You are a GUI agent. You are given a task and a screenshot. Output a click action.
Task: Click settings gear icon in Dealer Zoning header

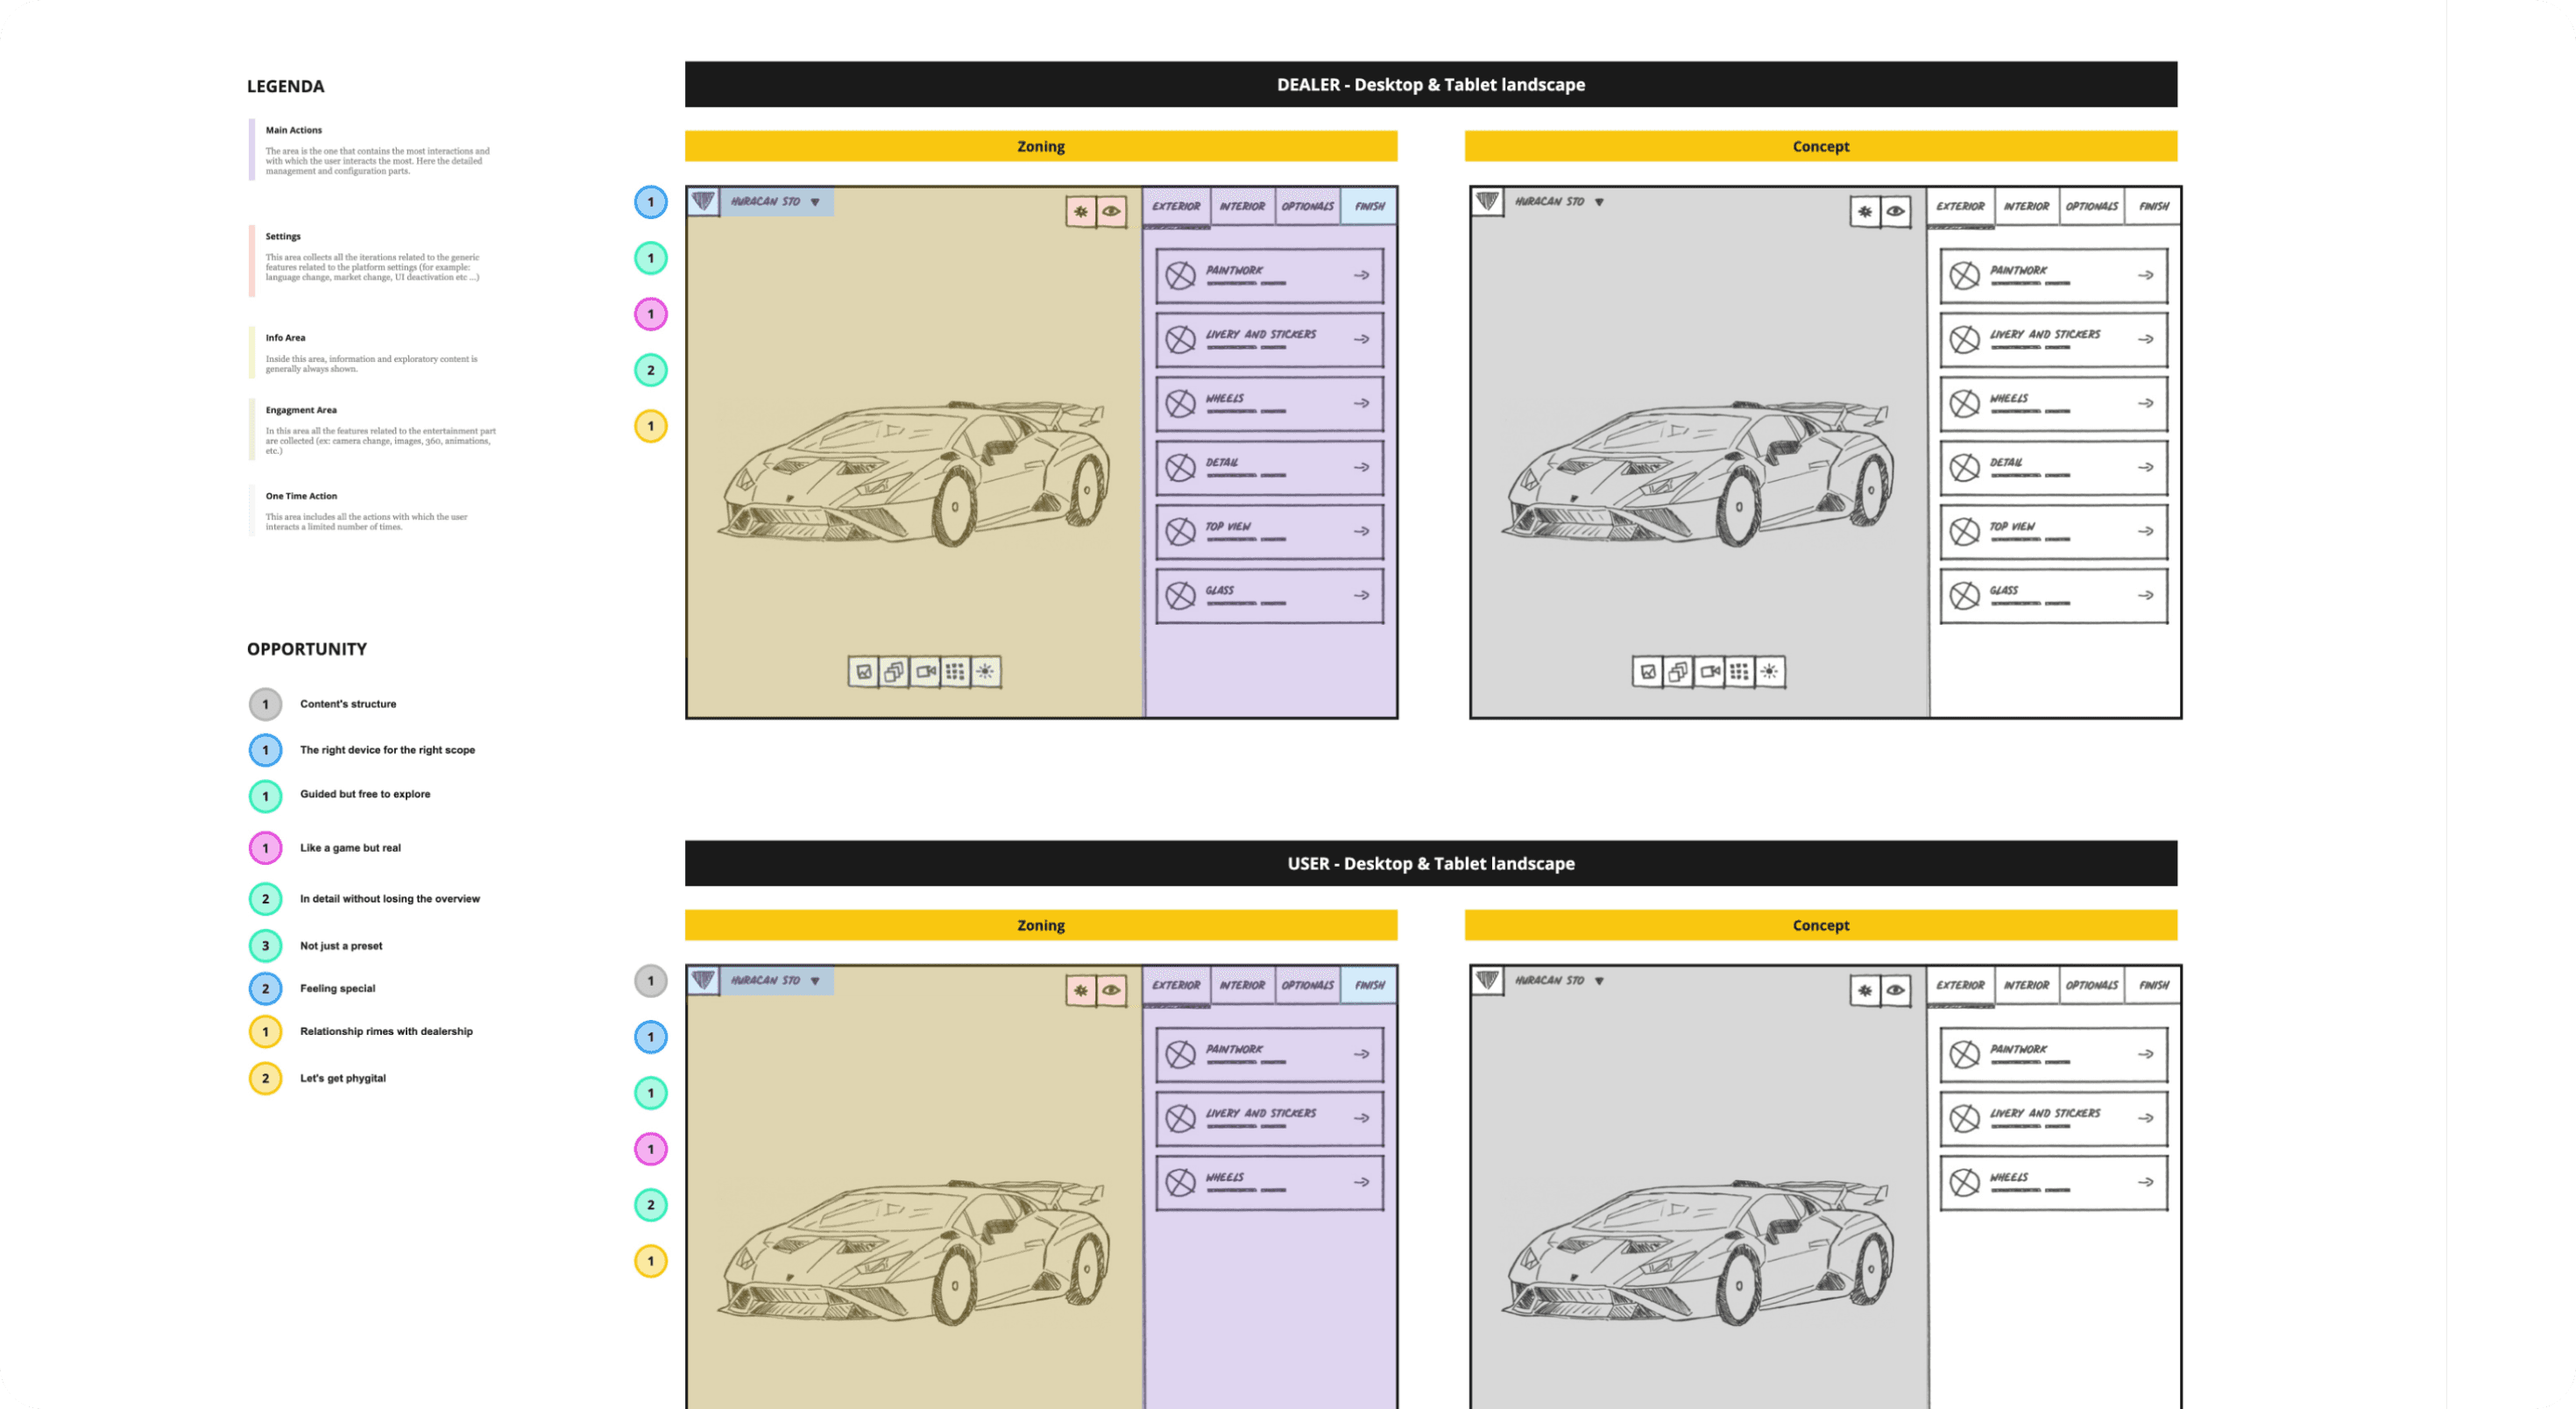[x=1081, y=212]
